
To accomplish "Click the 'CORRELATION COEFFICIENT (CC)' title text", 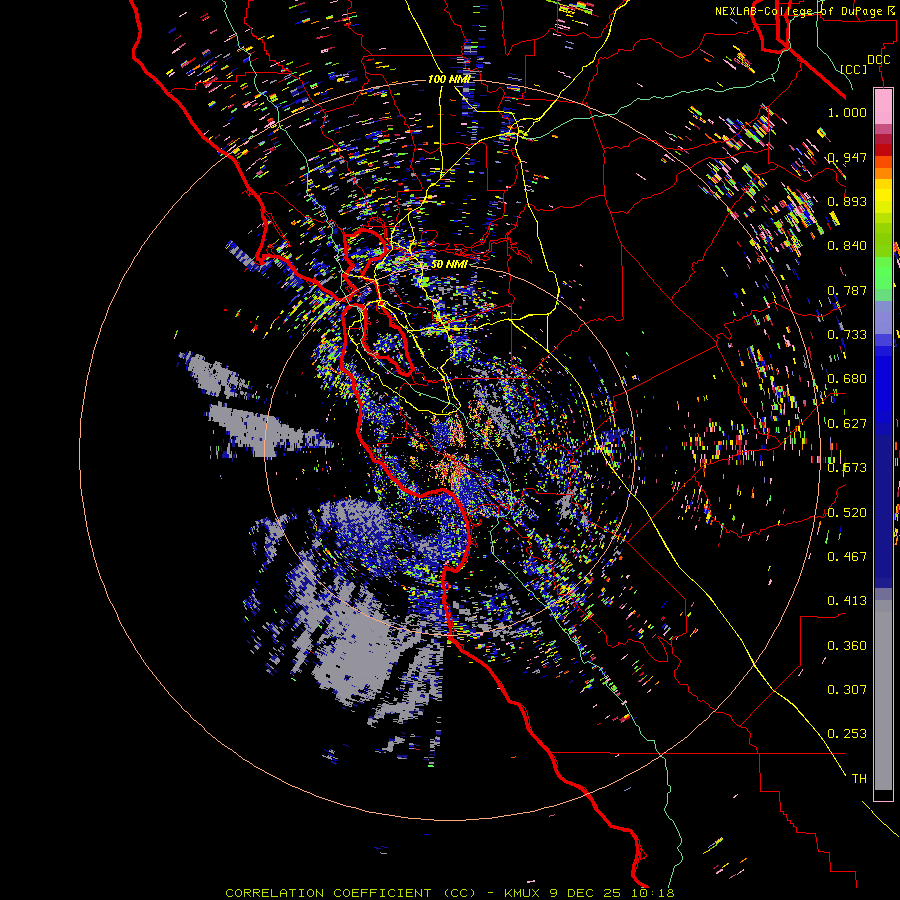I will click(x=350, y=893).
